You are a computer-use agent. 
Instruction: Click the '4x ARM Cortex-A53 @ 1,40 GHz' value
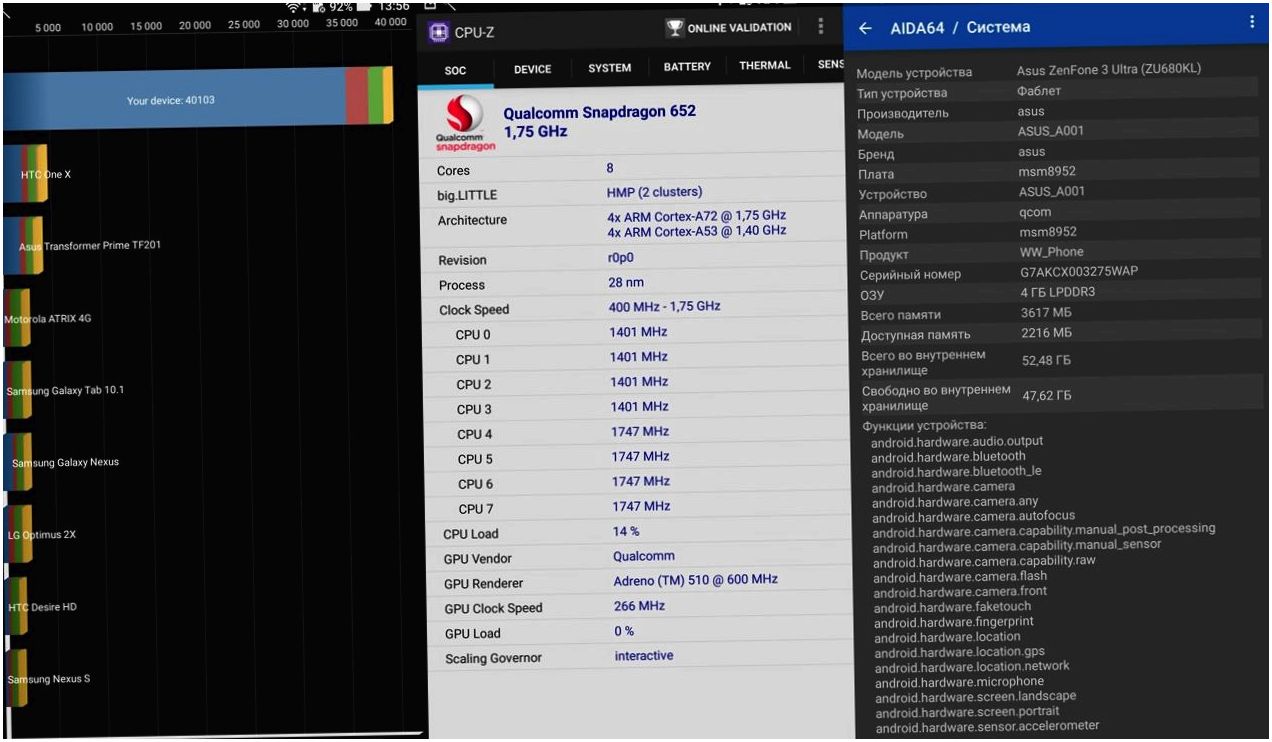pyautogui.click(x=696, y=231)
